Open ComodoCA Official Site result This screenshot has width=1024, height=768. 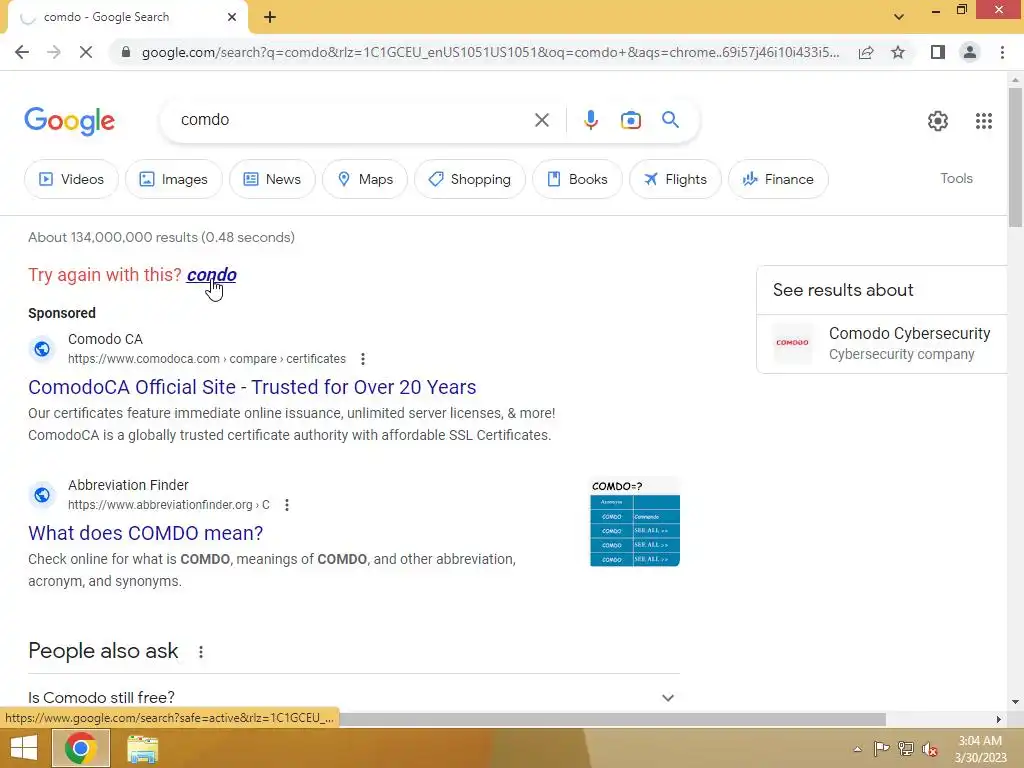252,387
